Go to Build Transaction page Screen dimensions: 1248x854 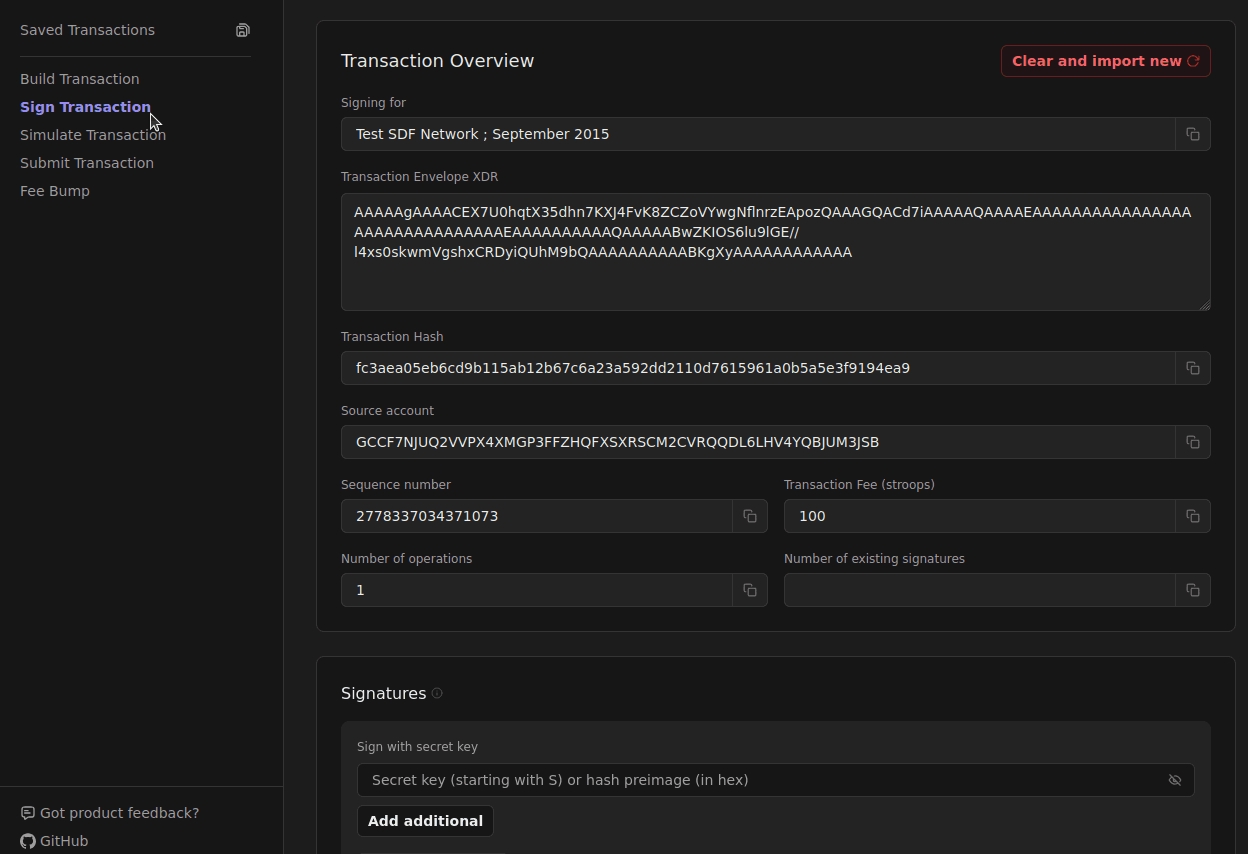point(80,79)
